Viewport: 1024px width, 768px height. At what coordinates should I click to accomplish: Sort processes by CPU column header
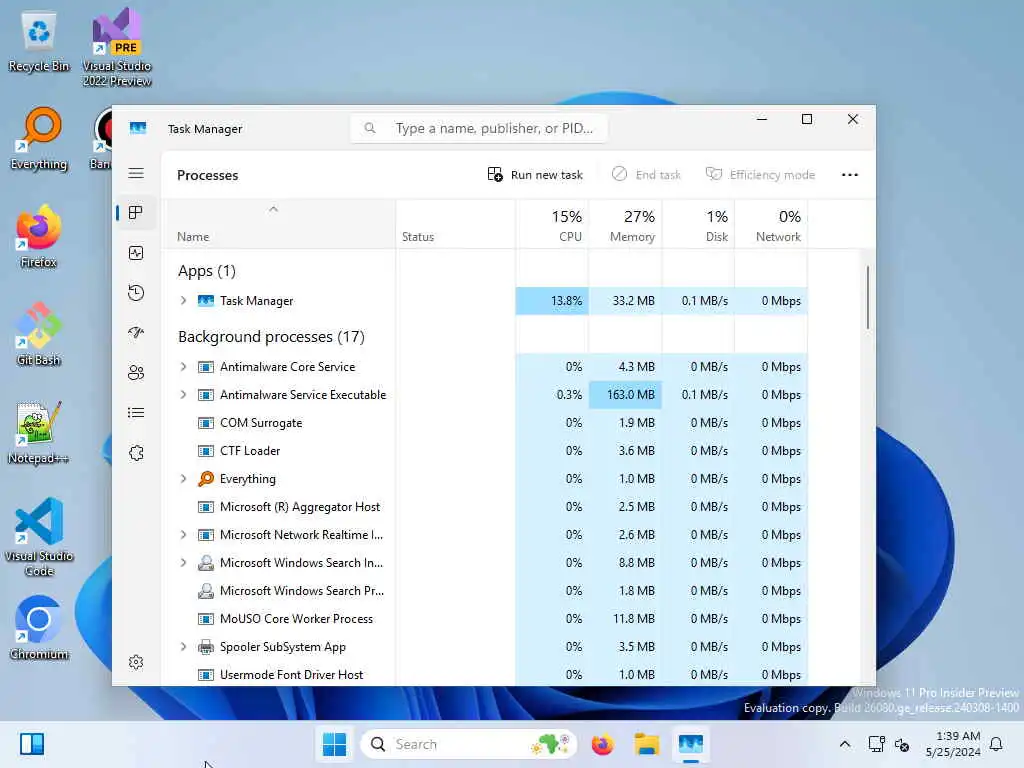pos(552,224)
